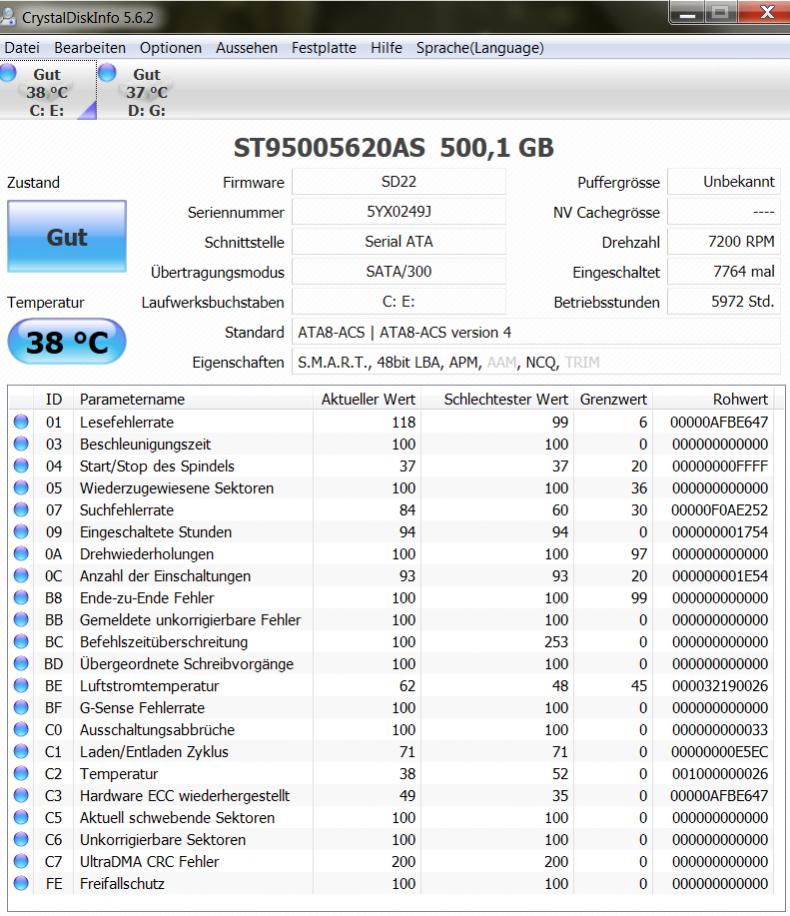Click raw value 000032190026
This screenshot has width=790, height=916.
pos(719,685)
